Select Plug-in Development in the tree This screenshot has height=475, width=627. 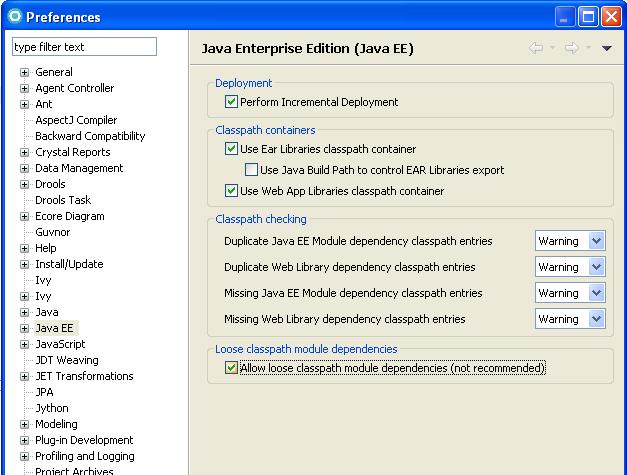84,440
